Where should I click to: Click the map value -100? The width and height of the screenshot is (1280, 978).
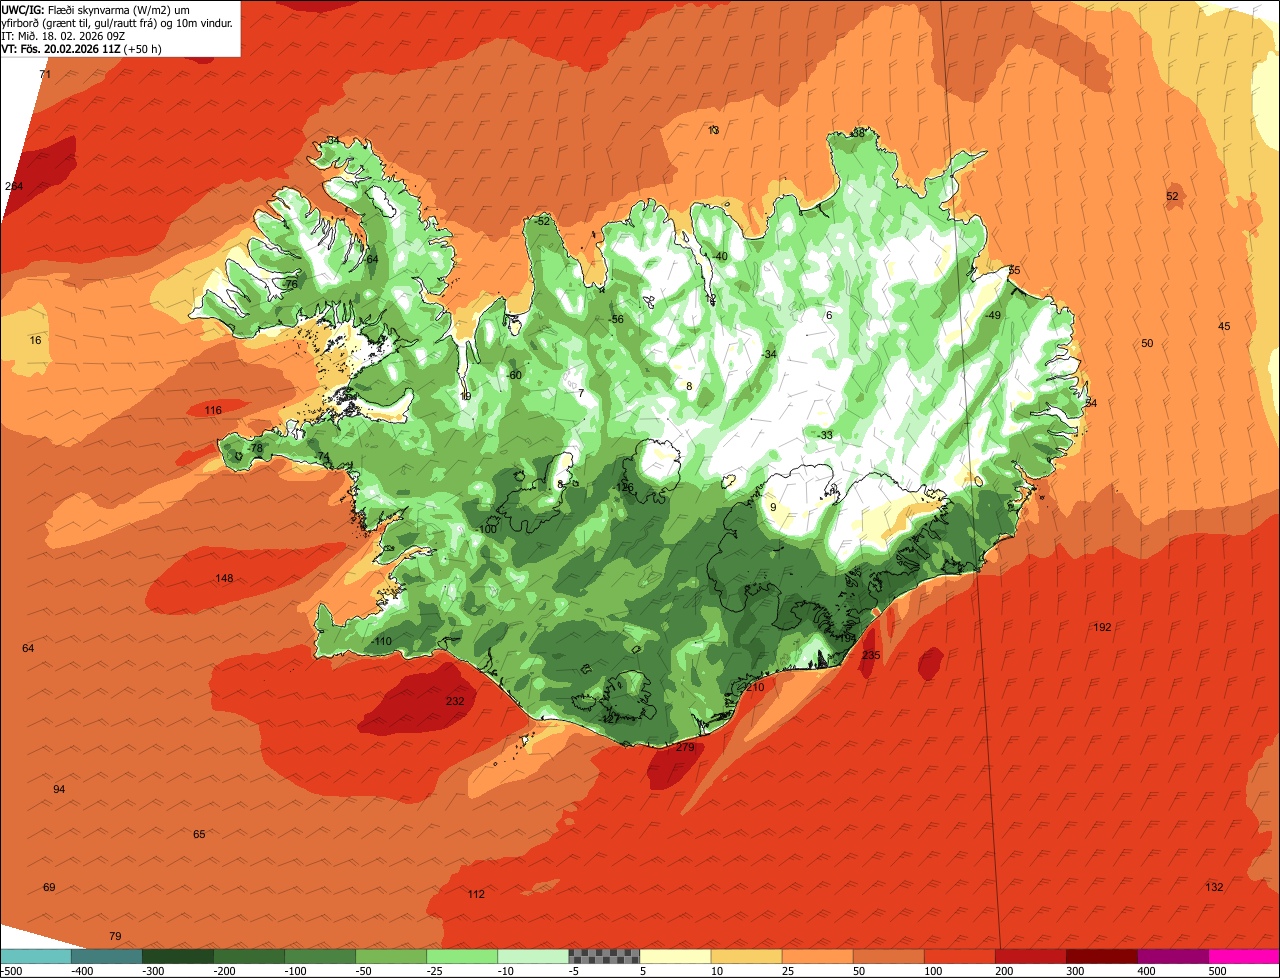486,530
